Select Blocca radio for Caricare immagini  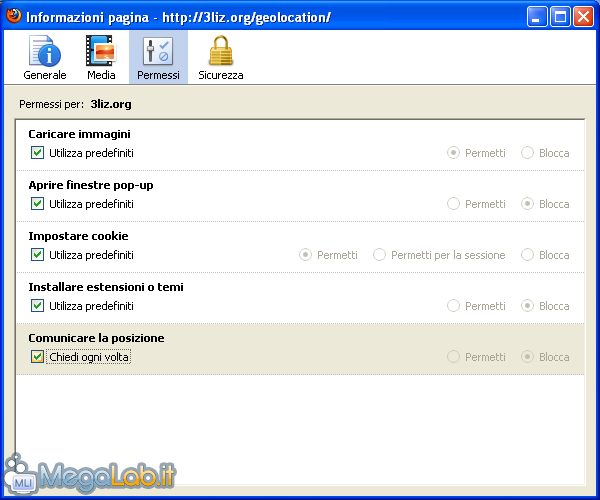click(x=527, y=153)
